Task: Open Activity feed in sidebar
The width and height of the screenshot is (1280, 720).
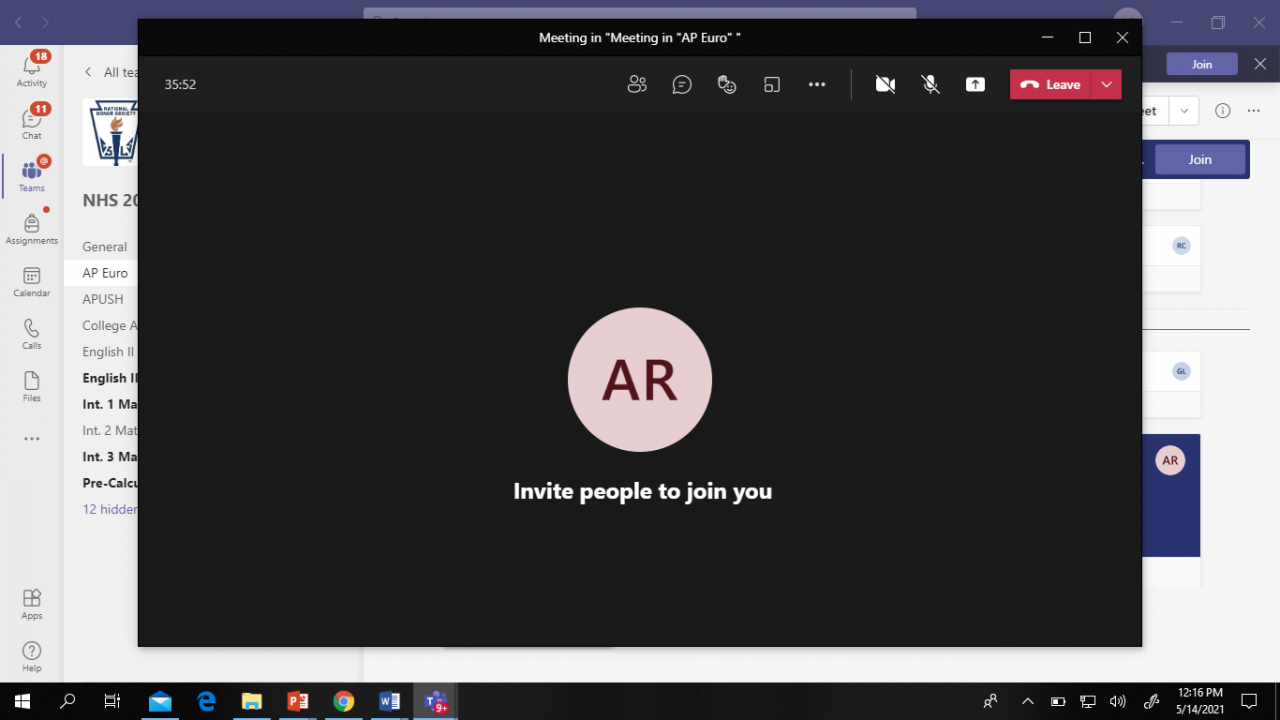Action: [32, 69]
